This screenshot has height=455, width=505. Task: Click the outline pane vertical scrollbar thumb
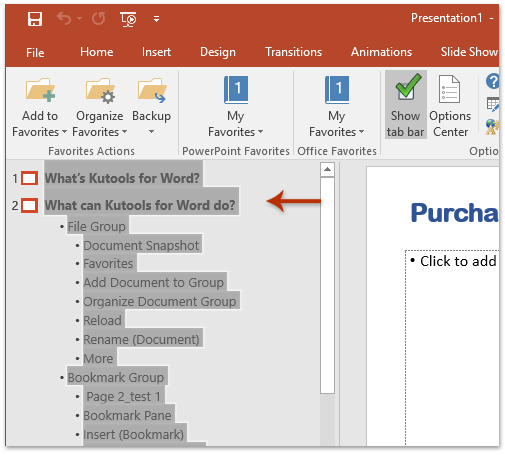tap(327, 285)
